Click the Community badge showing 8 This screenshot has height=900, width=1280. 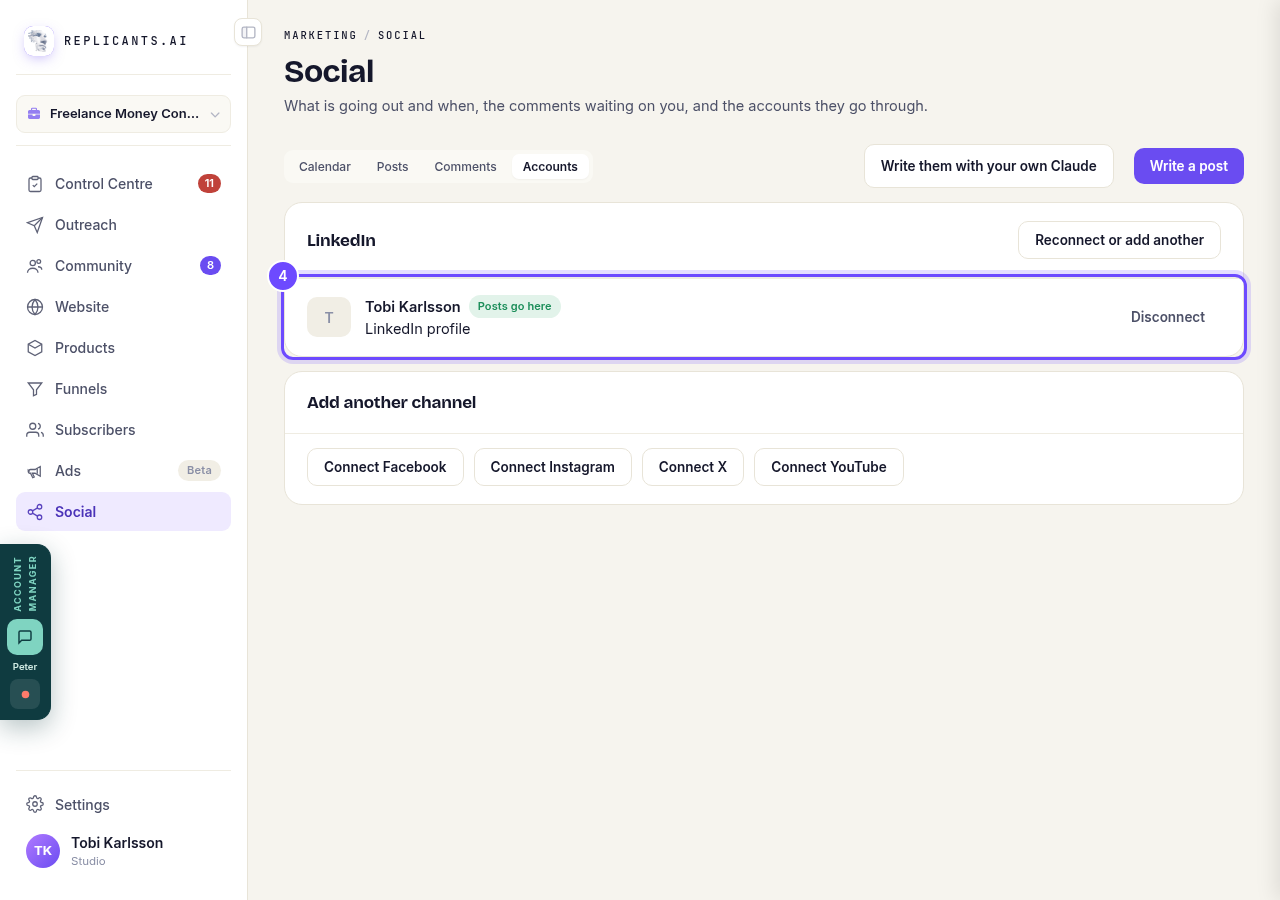(210, 266)
